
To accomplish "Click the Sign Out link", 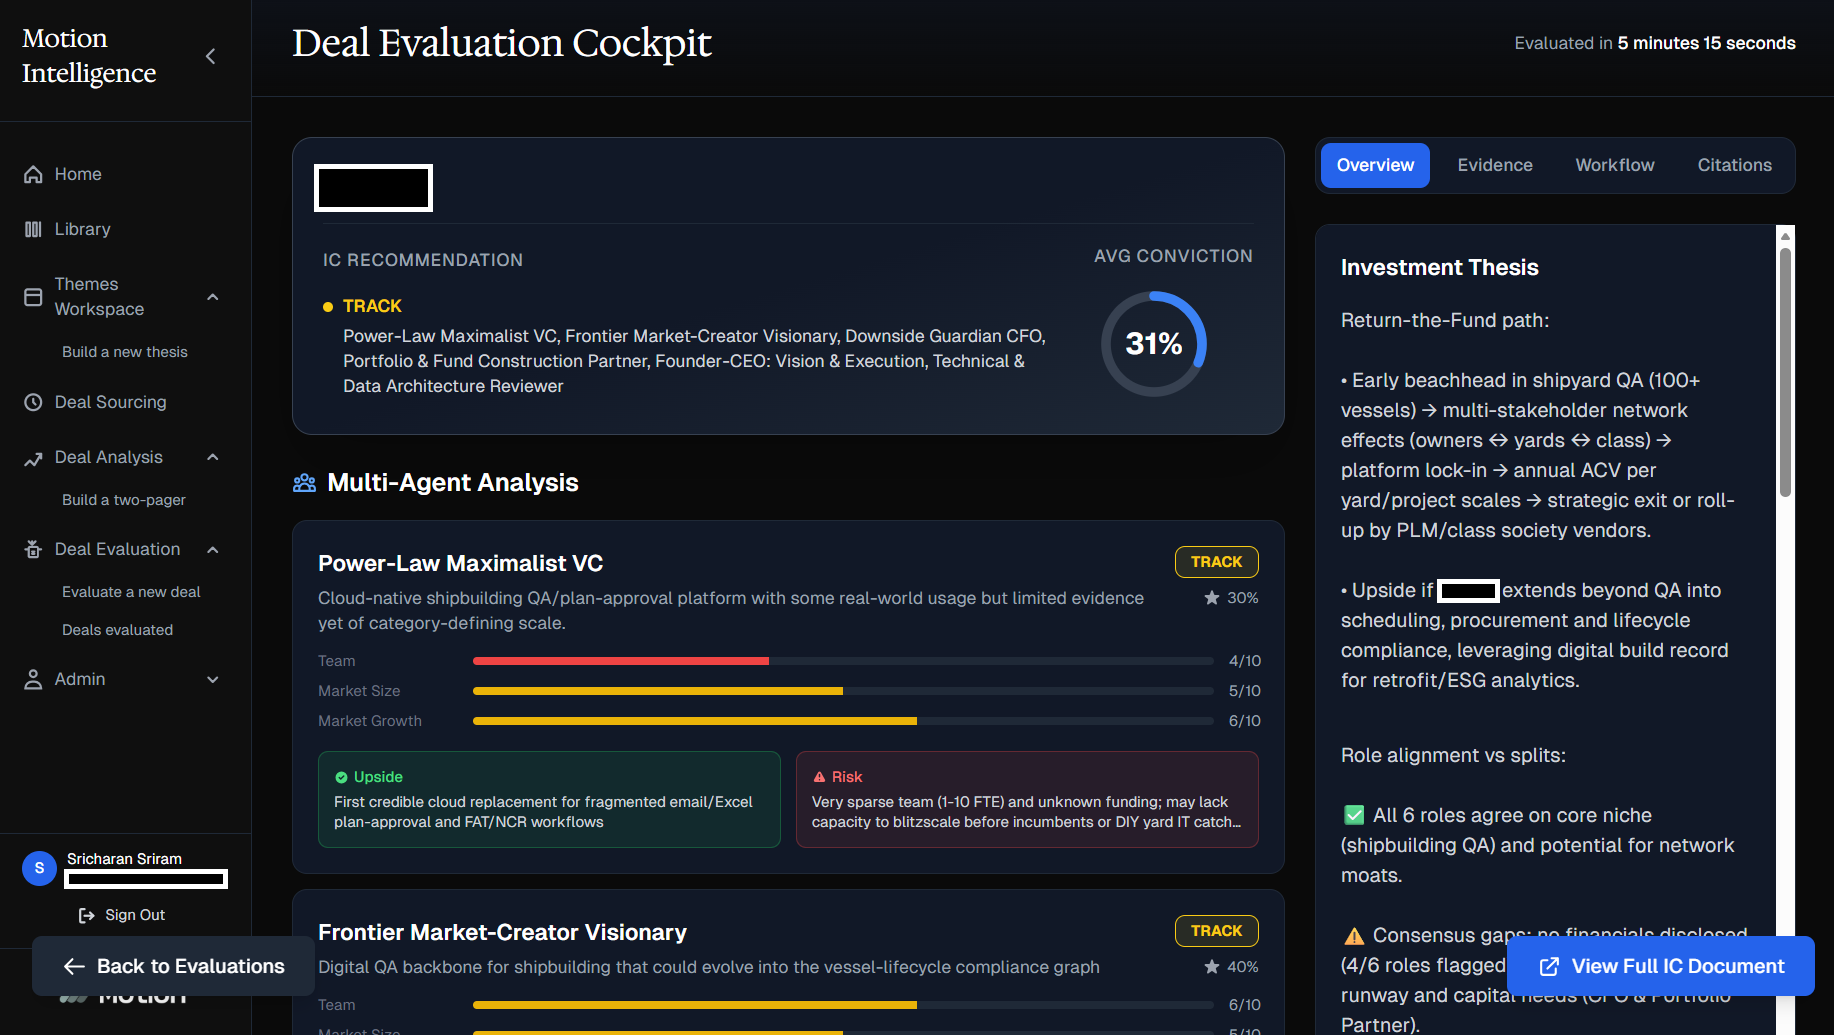I will coord(122,915).
